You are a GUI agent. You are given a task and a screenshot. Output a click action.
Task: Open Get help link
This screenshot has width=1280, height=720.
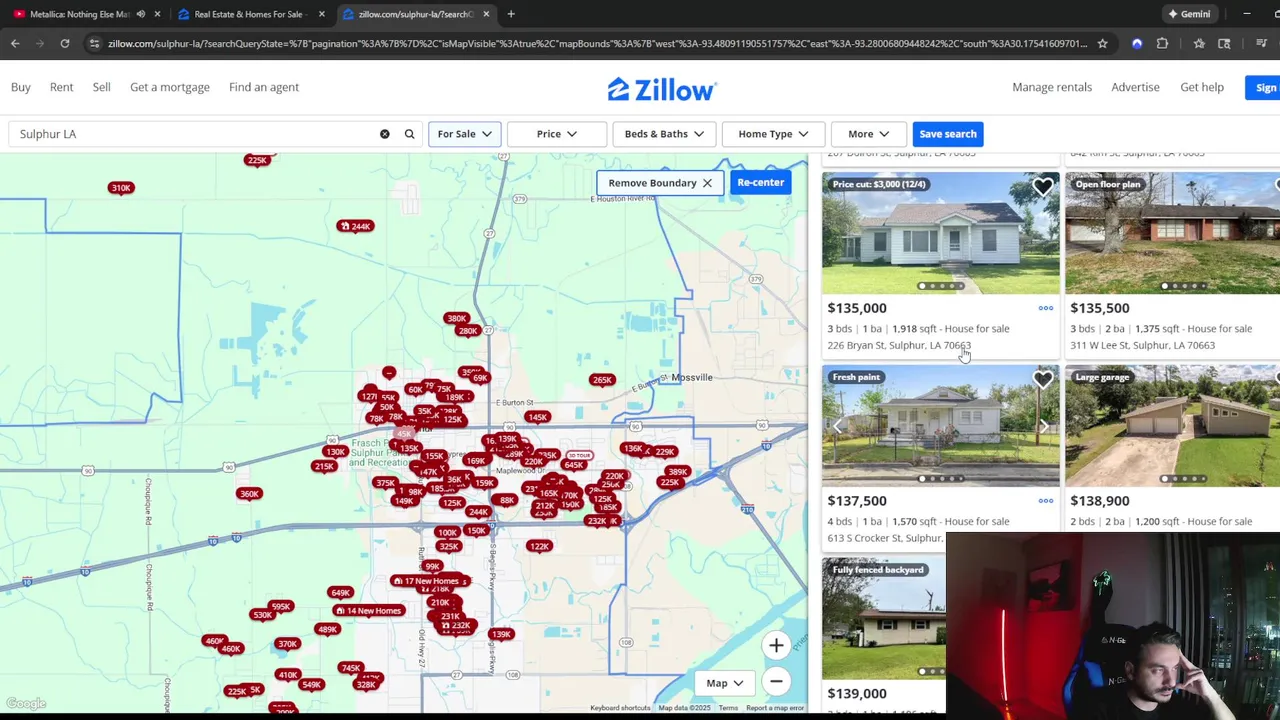(x=1202, y=87)
